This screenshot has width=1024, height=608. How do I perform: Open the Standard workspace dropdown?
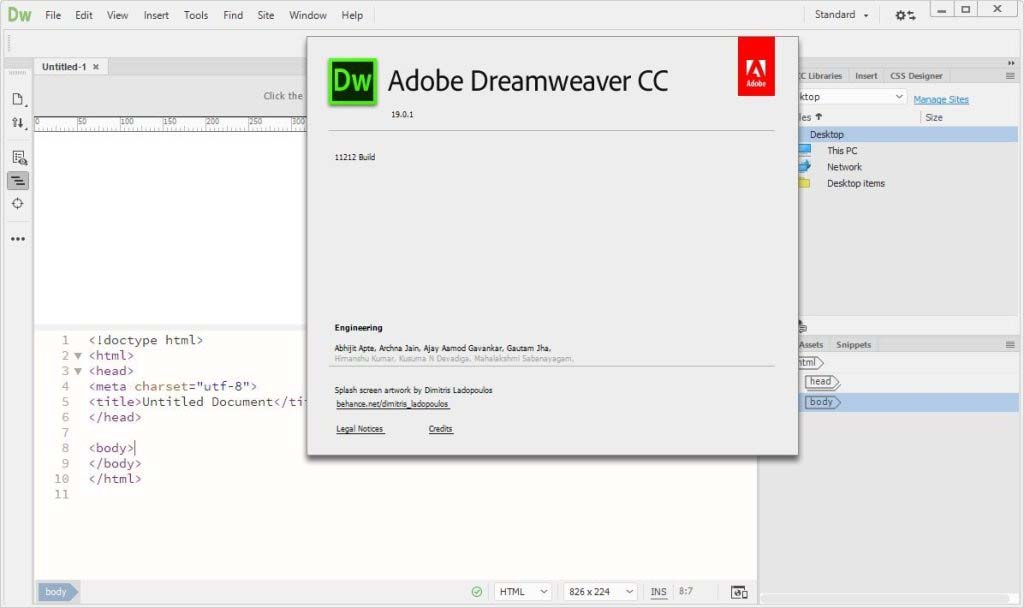pyautogui.click(x=841, y=14)
